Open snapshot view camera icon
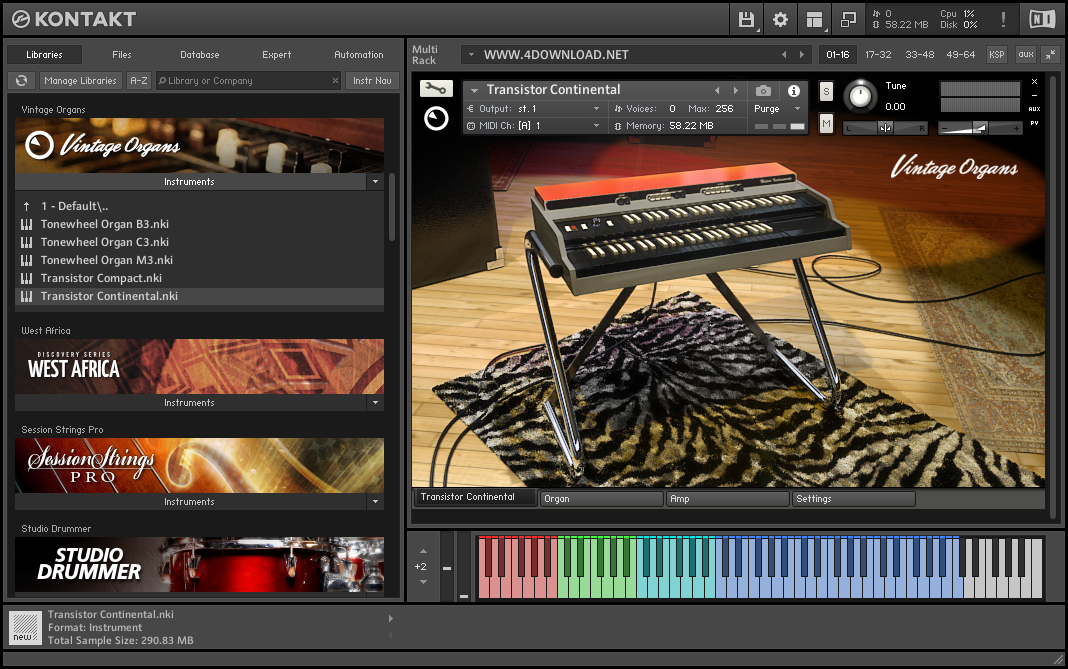 tap(764, 91)
